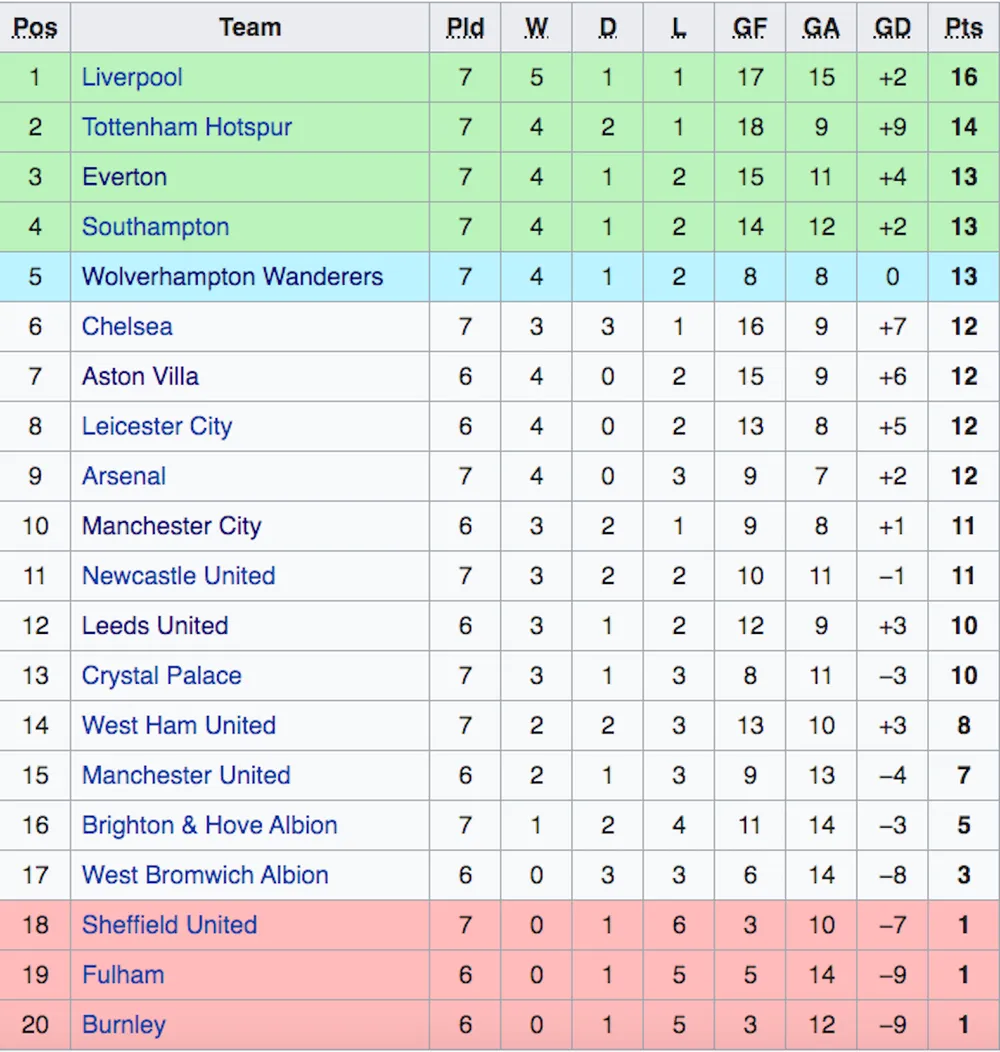The width and height of the screenshot is (1000, 1052).
Task: Open the Arsenal team link
Action: tap(123, 476)
